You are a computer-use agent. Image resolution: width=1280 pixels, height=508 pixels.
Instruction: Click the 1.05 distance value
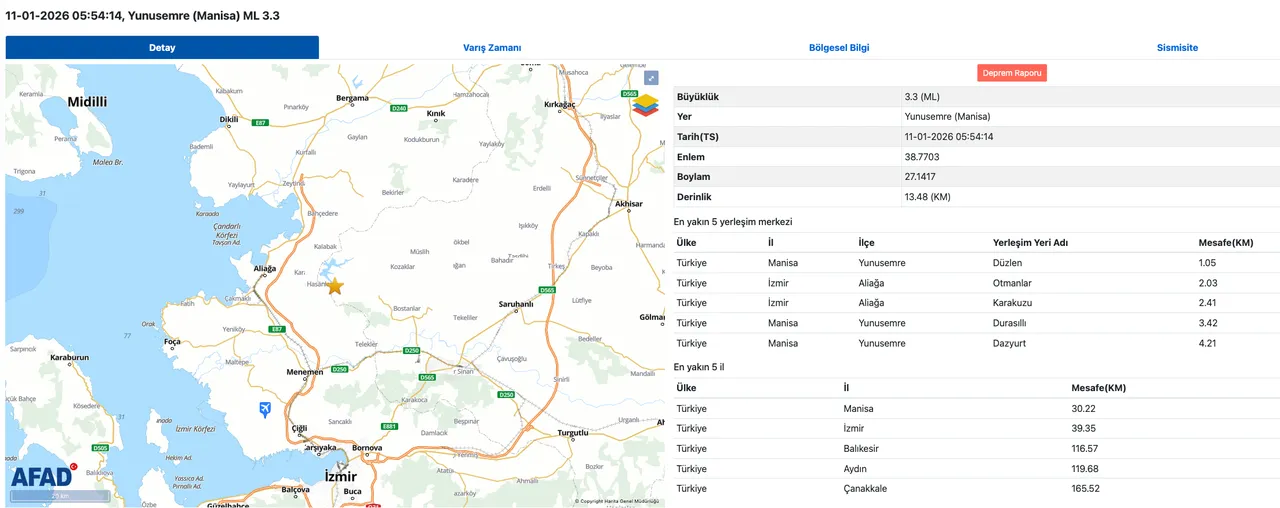(x=1207, y=263)
